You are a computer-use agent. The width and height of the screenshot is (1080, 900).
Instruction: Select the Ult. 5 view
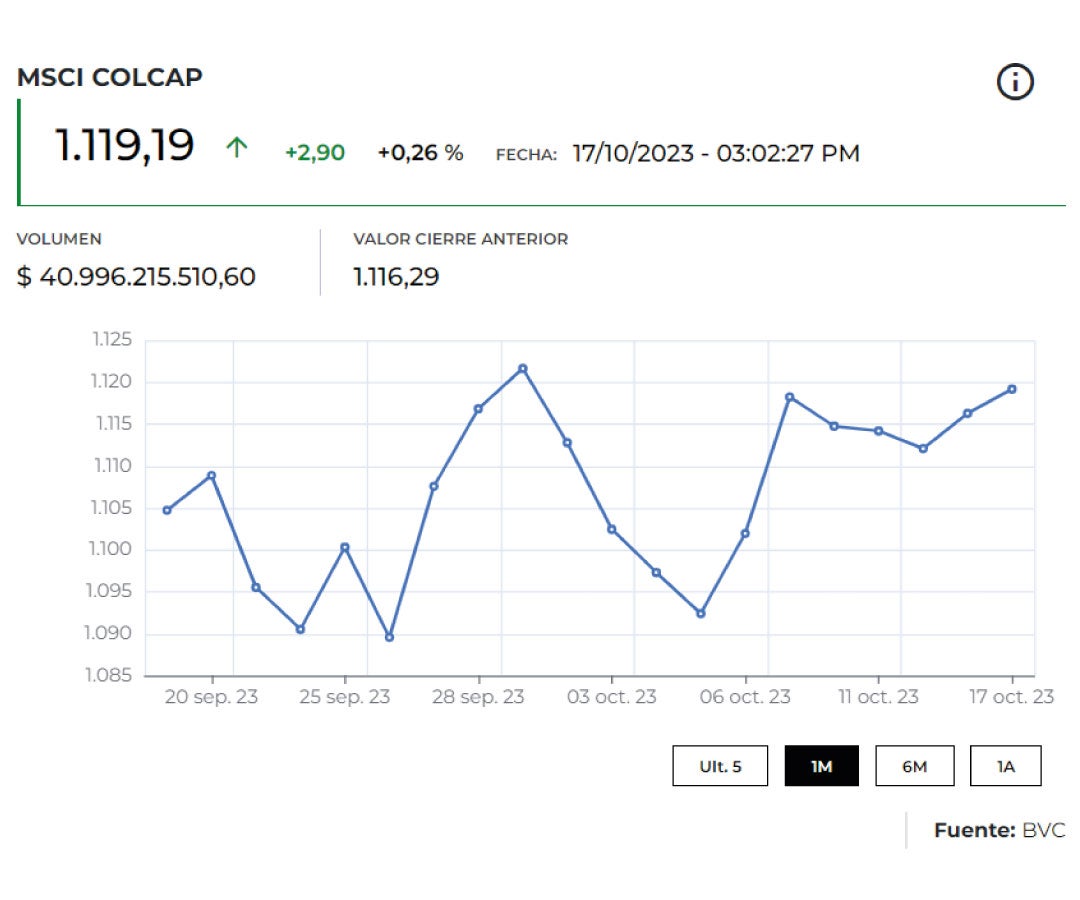(x=721, y=765)
